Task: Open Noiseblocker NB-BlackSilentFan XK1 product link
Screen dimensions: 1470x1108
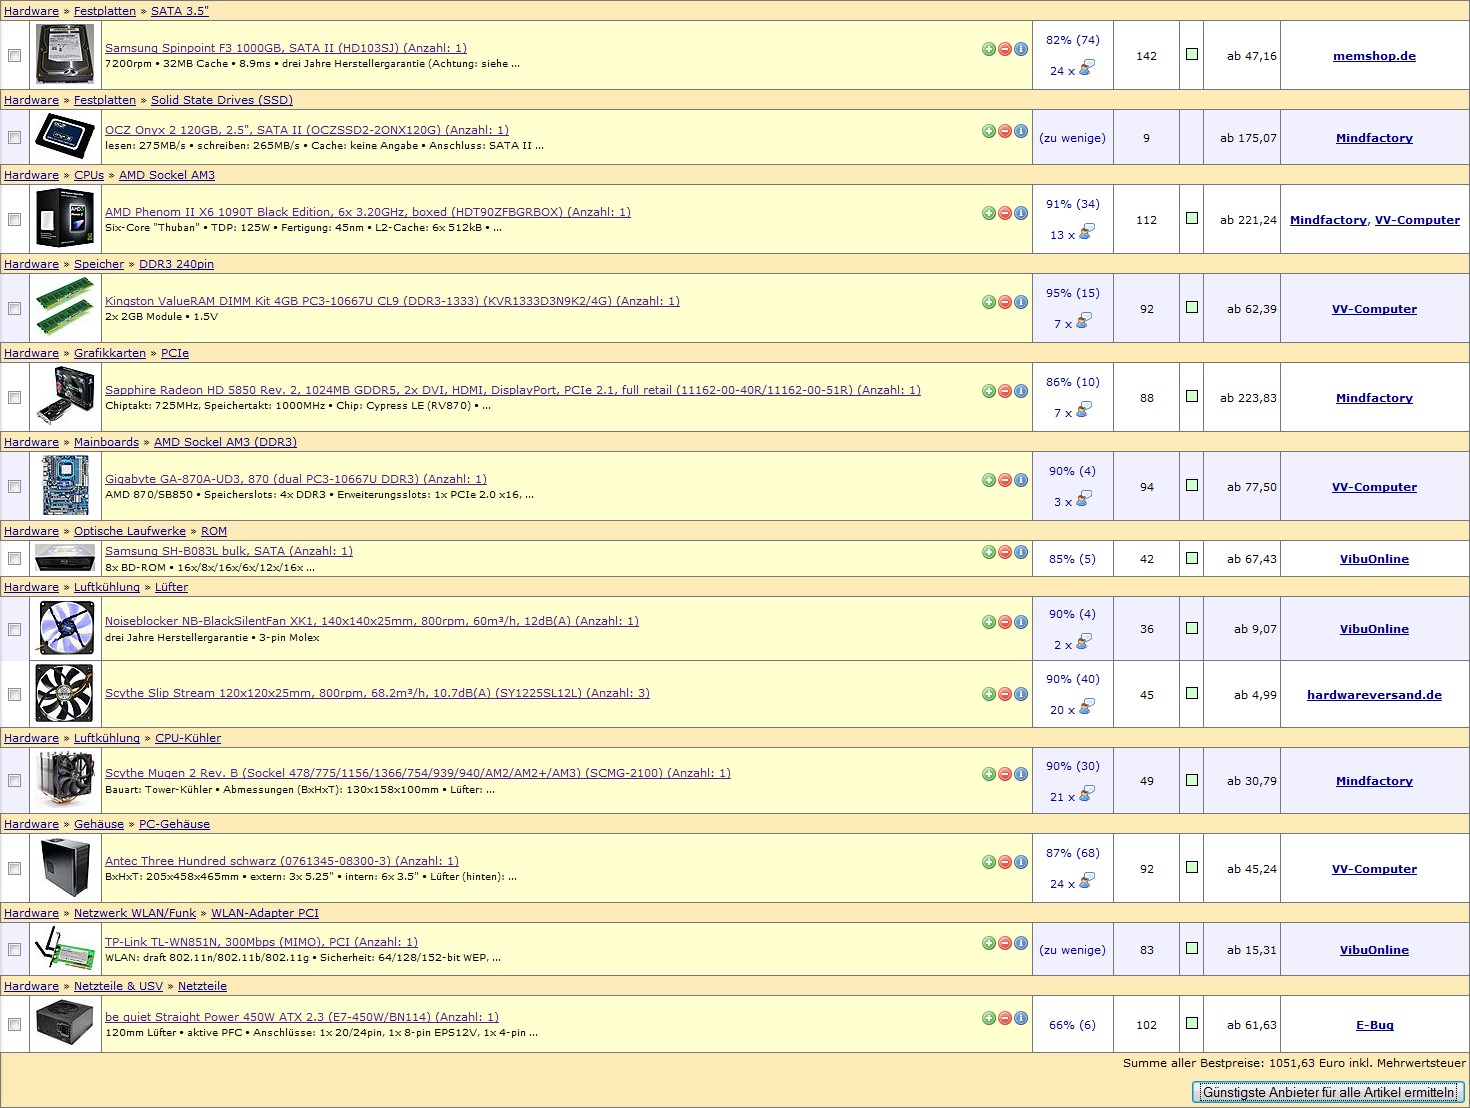Action: tap(371, 621)
